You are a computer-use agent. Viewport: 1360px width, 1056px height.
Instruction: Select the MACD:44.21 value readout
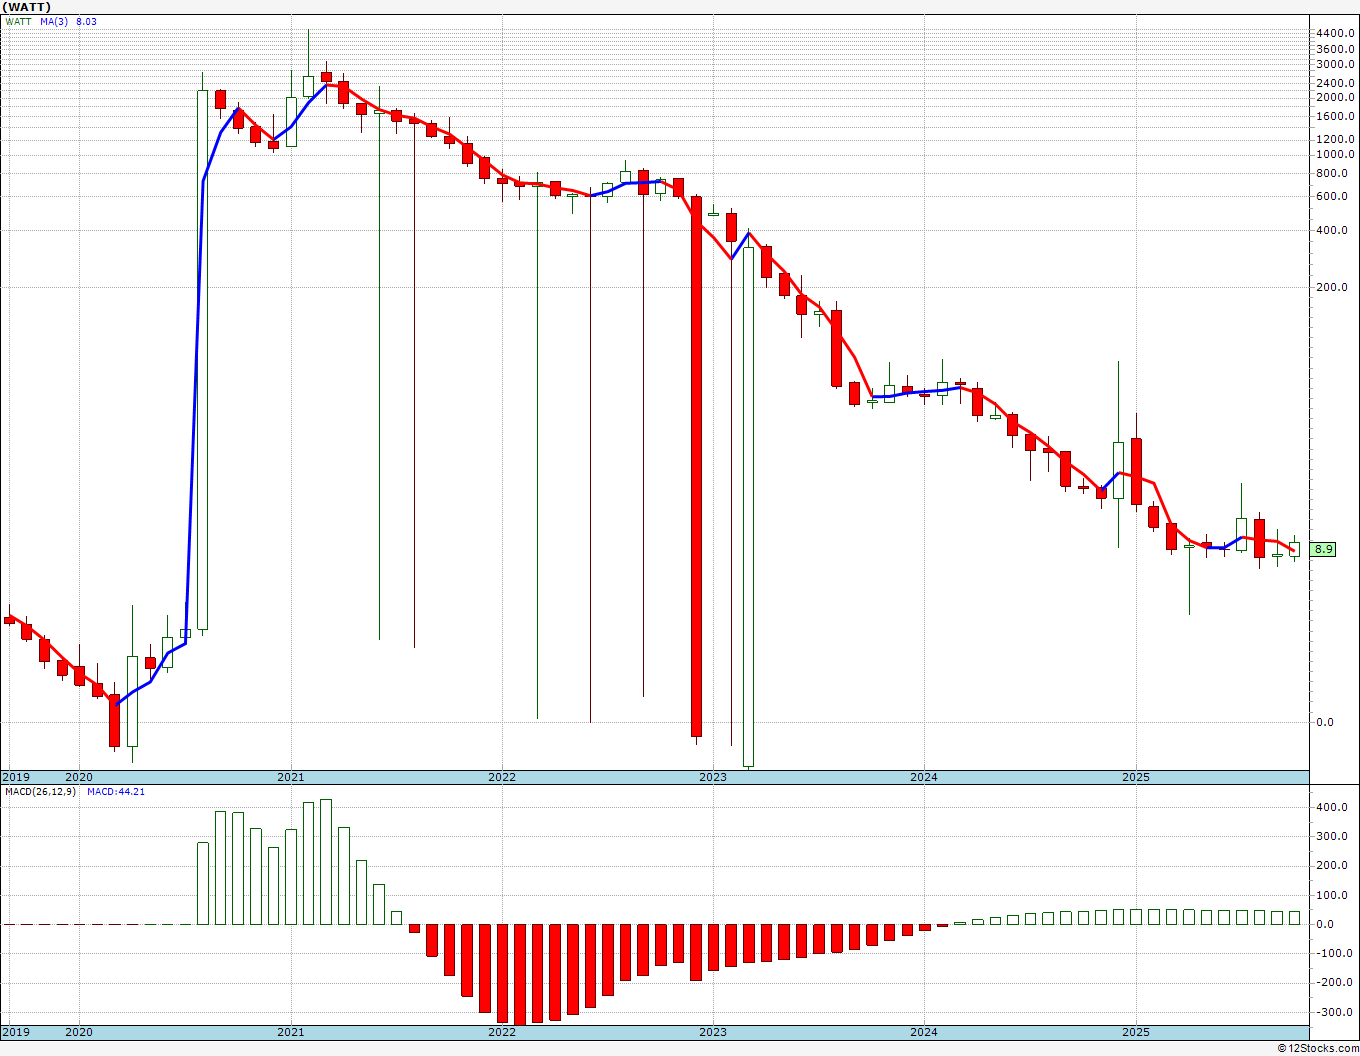point(116,792)
